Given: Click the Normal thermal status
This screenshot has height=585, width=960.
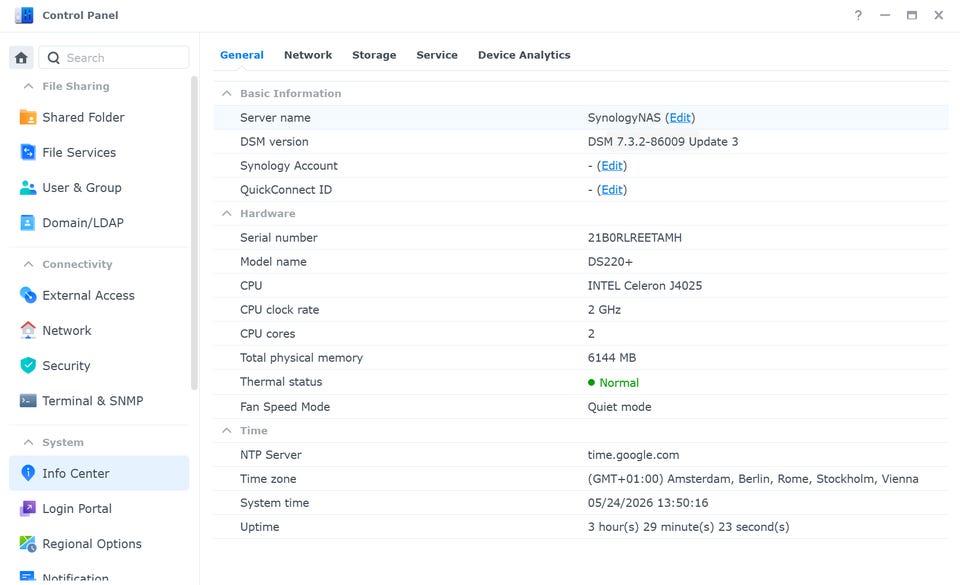Looking at the screenshot, I should click(618, 382).
